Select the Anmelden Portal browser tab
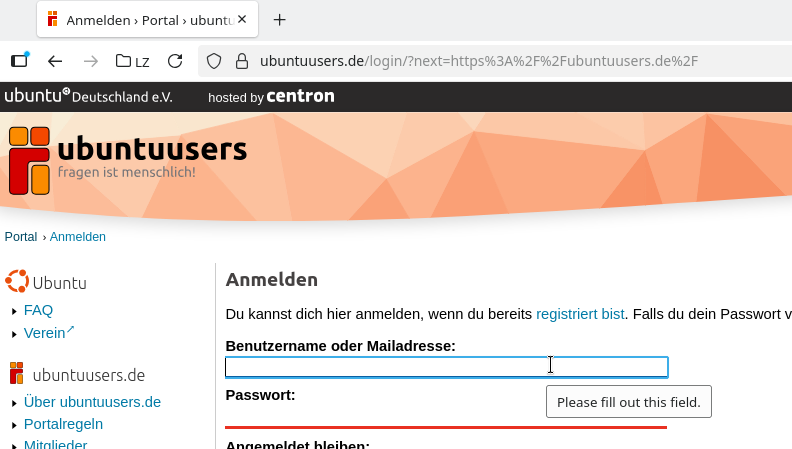This screenshot has height=449, width=792. [140, 20]
